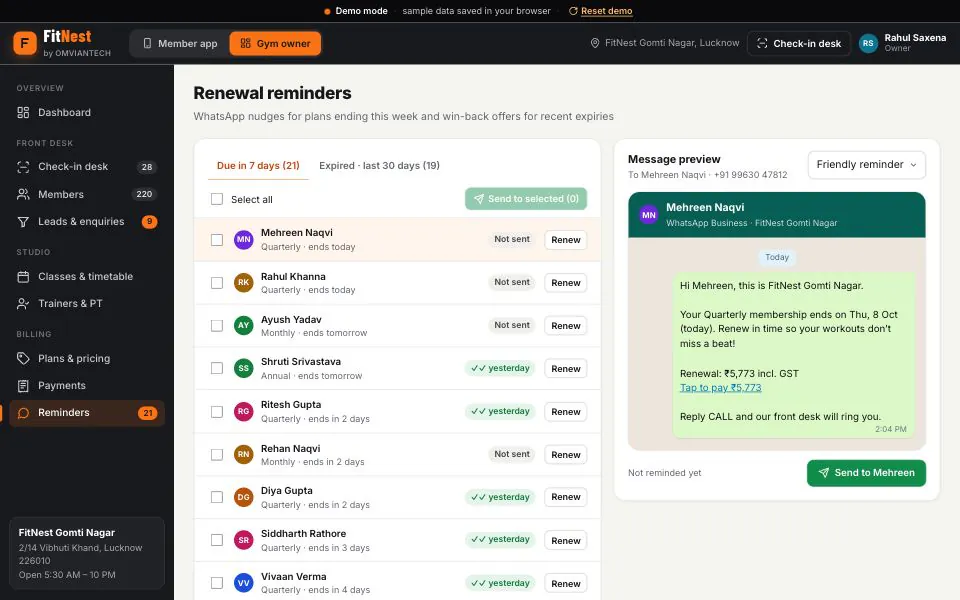This screenshot has width=960, height=600.
Task: Switch to Expired last 30 days tab
Action: [x=379, y=166]
